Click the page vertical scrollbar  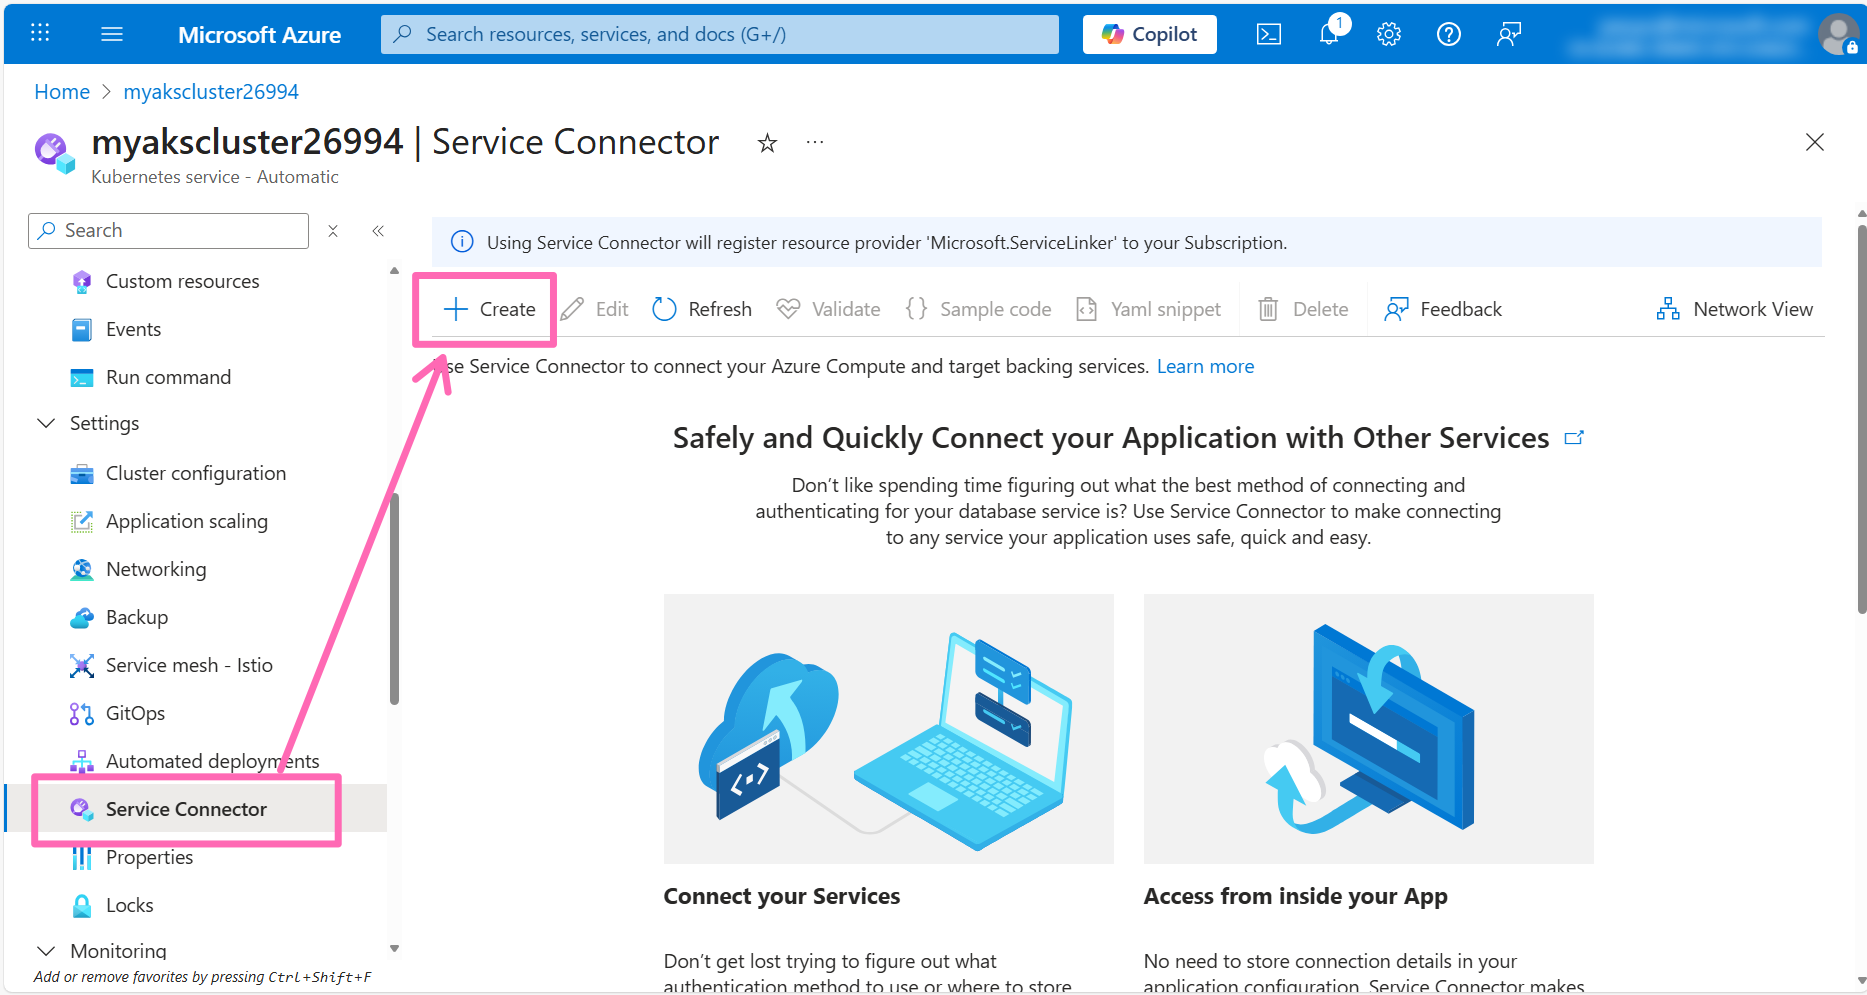click(1860, 420)
